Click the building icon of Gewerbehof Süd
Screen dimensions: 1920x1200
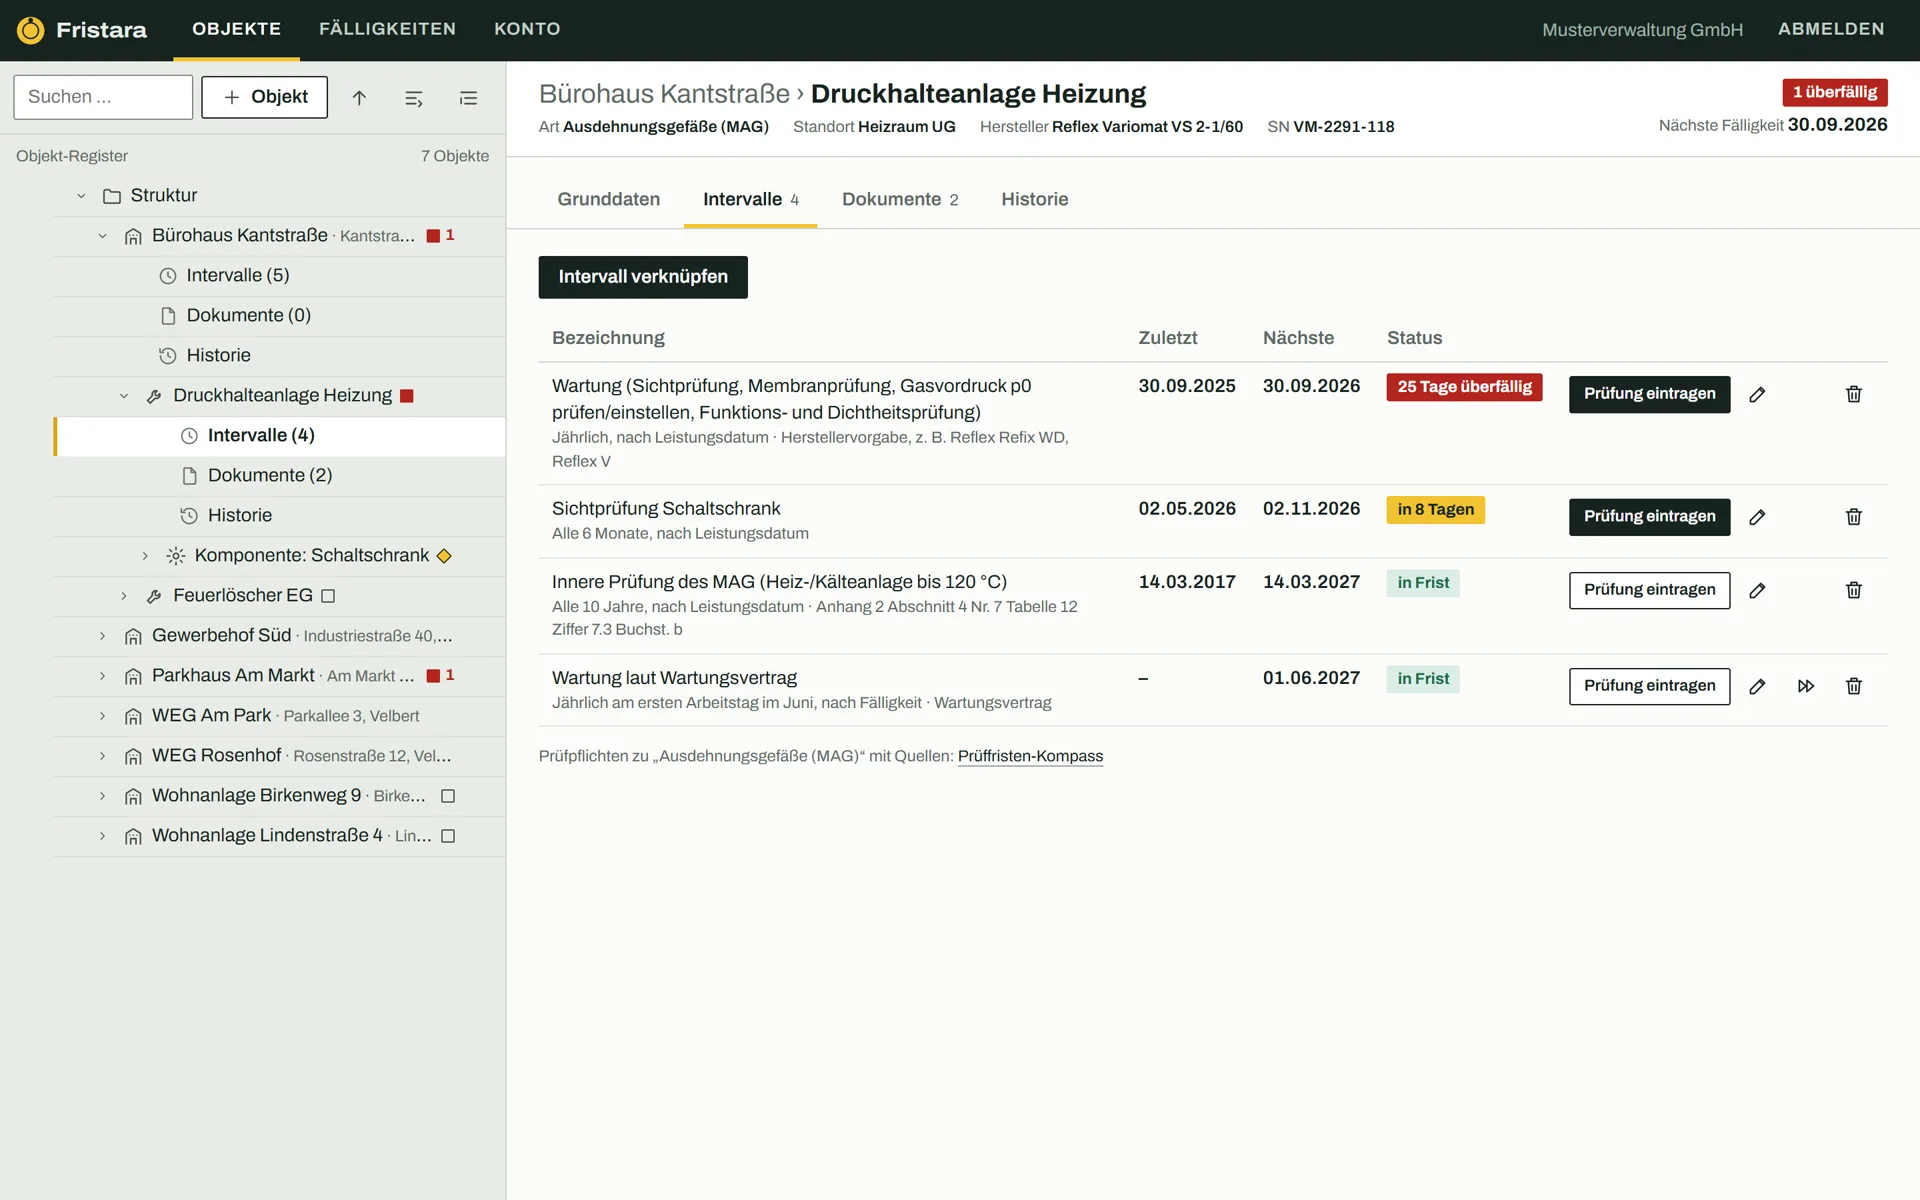click(133, 636)
